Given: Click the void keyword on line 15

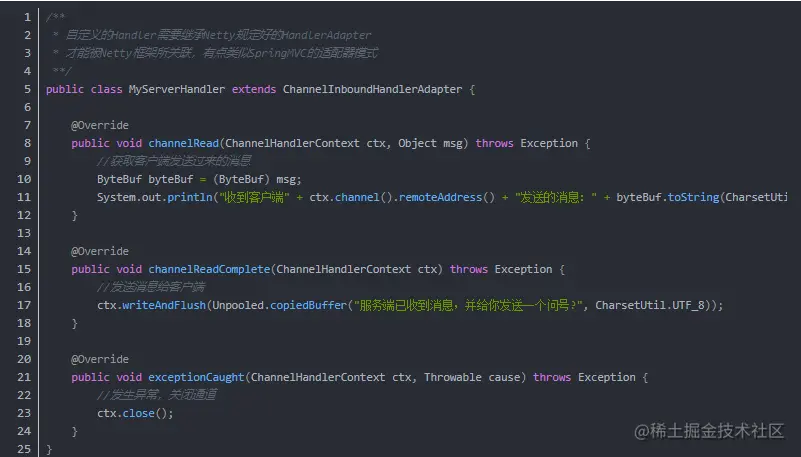Looking at the screenshot, I should tap(129, 269).
